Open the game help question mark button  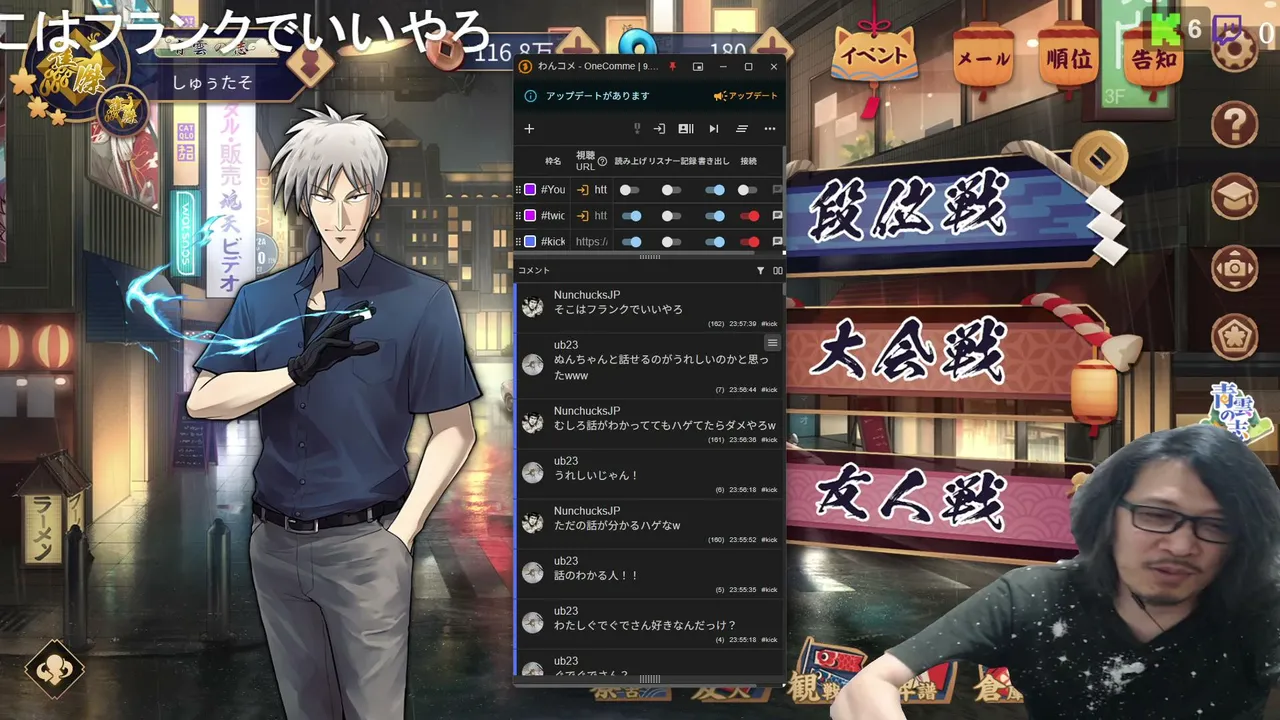click(1235, 125)
